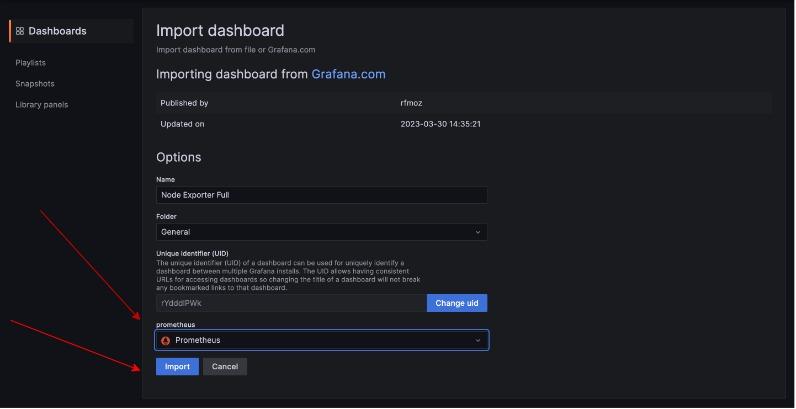Click the publisher name rfmoz
This screenshot has height=409, width=796.
(411, 103)
